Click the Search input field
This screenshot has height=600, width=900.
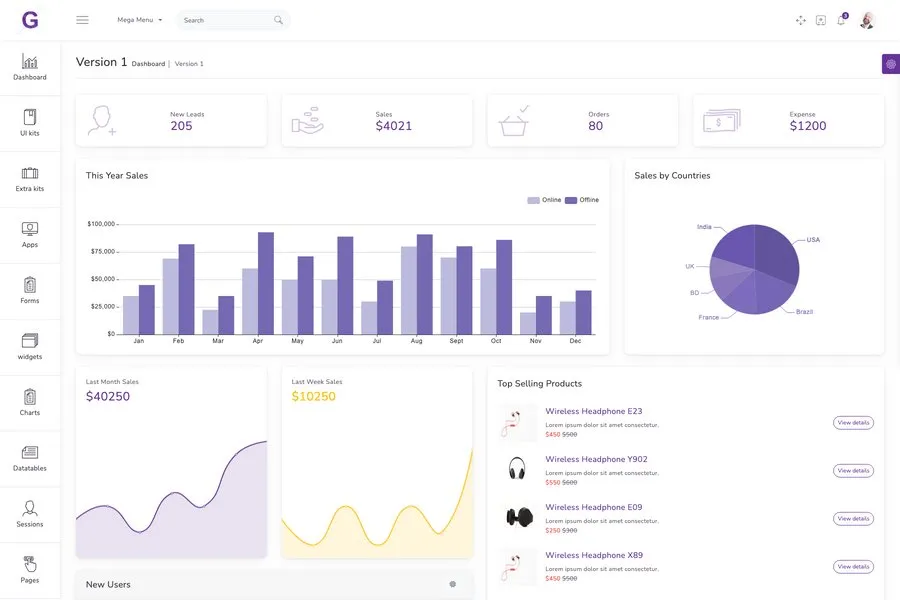pyautogui.click(x=225, y=20)
